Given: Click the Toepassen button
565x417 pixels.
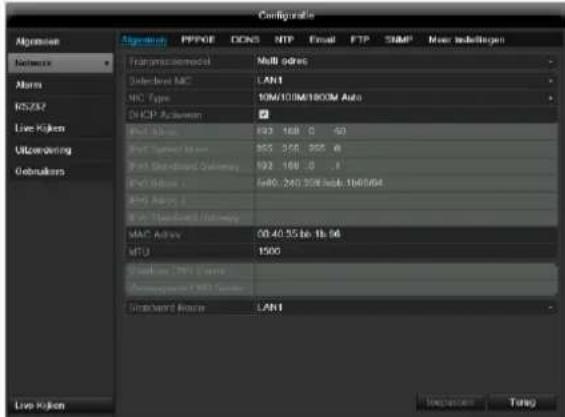Looking at the screenshot, I should (450, 402).
